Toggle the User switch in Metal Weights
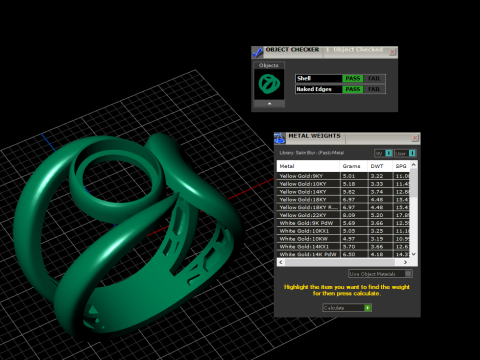This screenshot has height=360, width=480. pos(405,153)
